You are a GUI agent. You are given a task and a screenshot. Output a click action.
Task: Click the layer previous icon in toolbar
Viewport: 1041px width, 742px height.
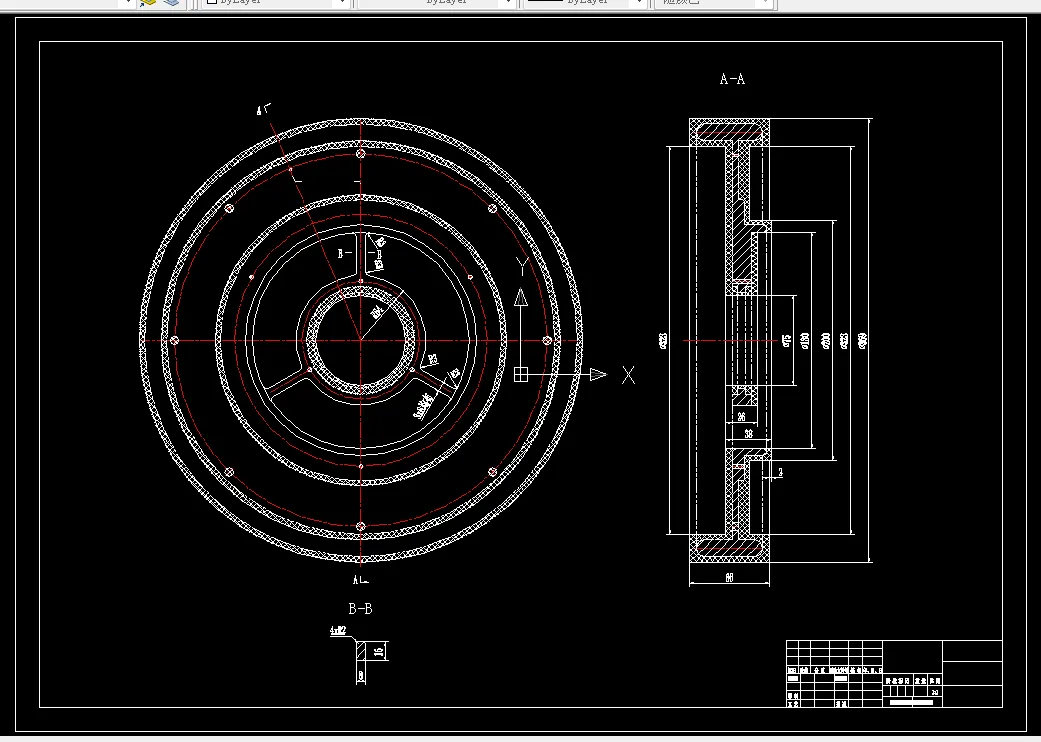147,3
